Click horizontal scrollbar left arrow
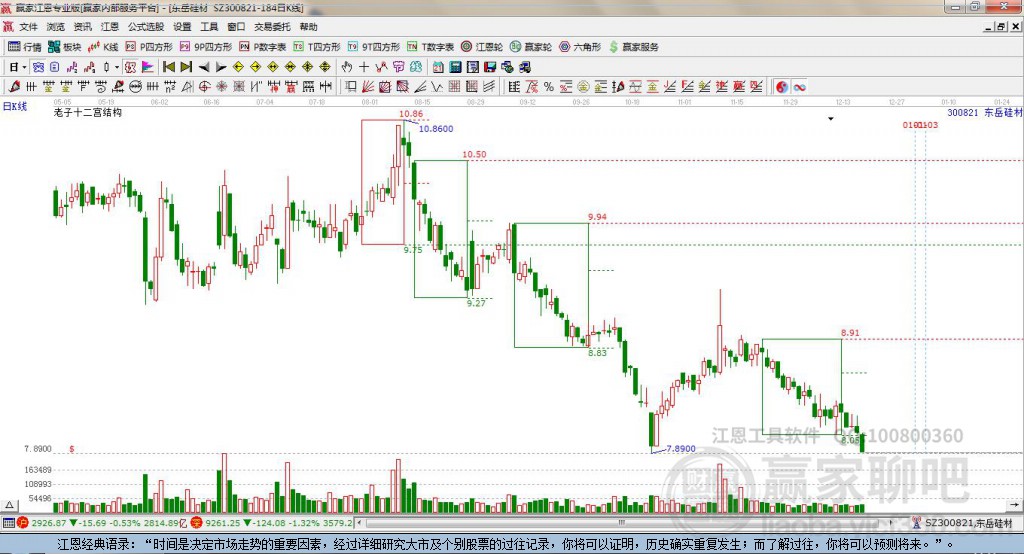 coord(359,523)
